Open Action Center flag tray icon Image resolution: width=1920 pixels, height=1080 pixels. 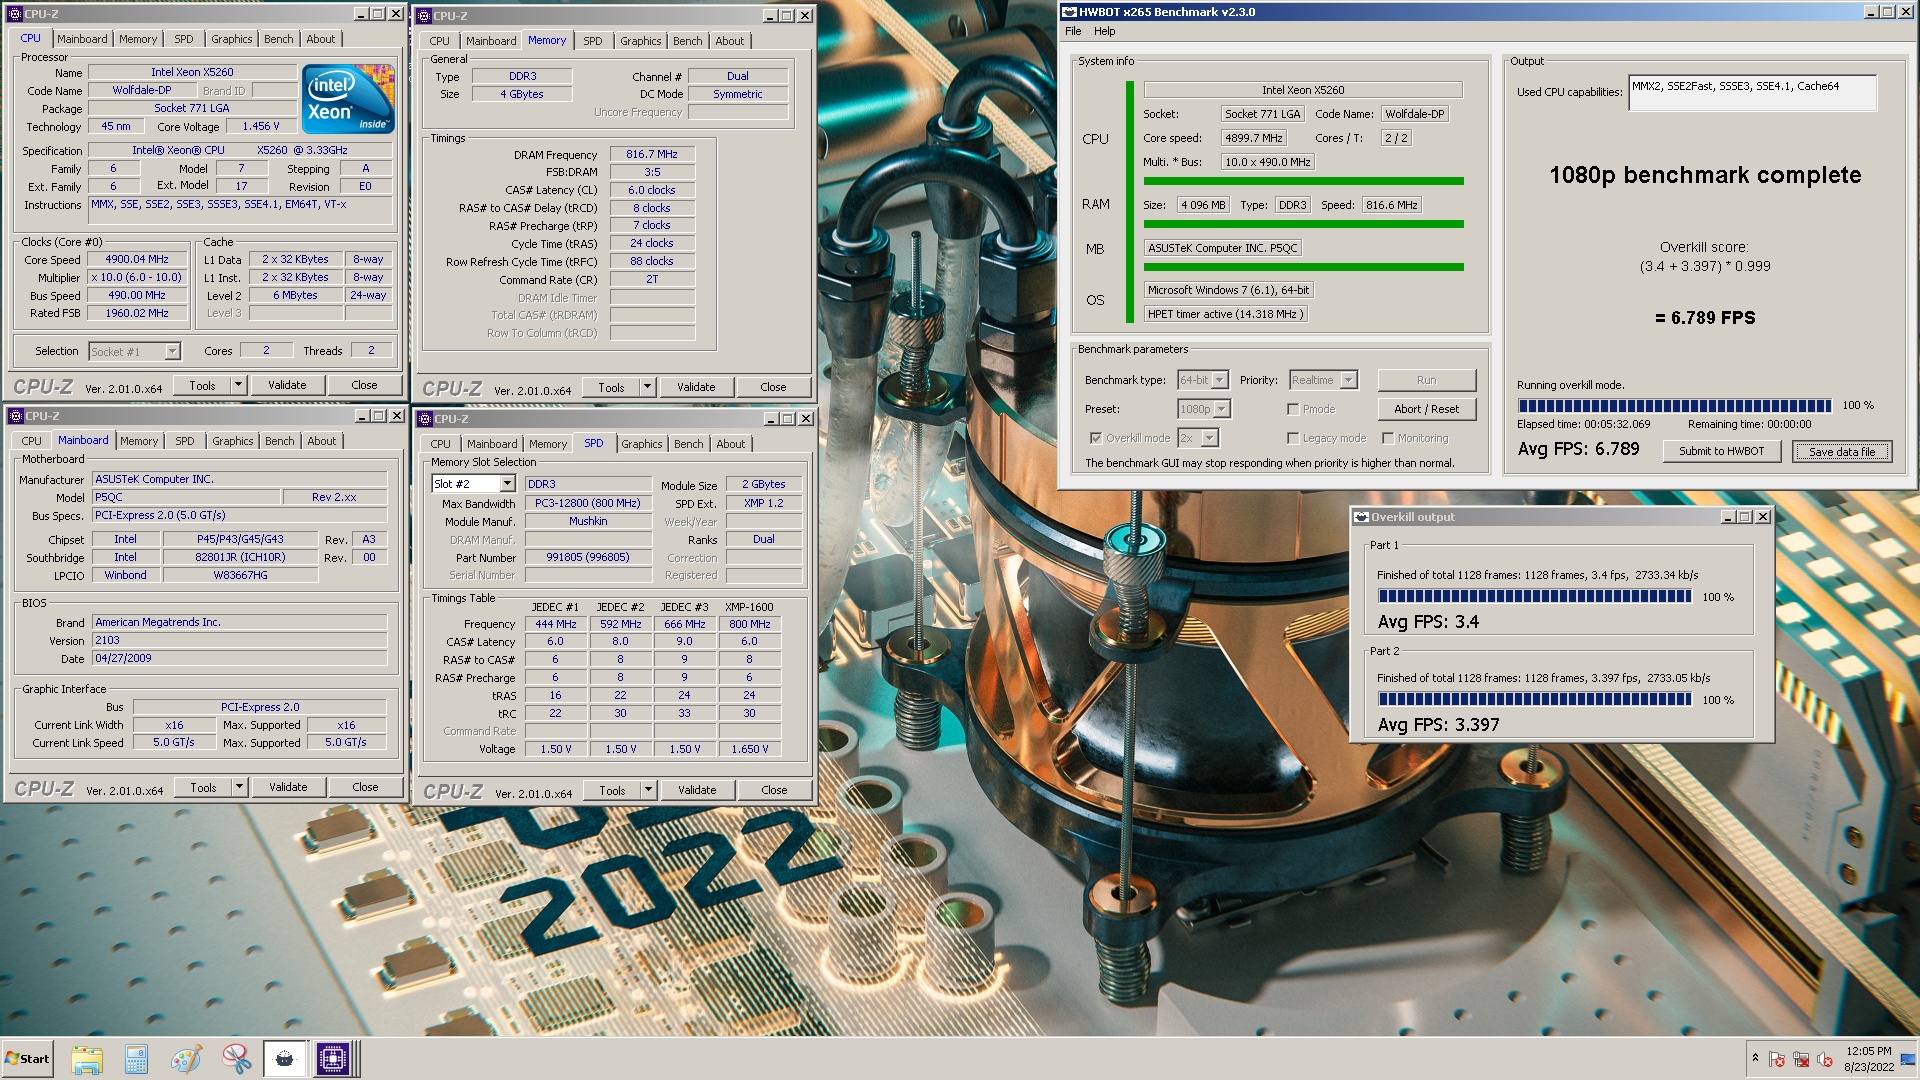1777,1059
